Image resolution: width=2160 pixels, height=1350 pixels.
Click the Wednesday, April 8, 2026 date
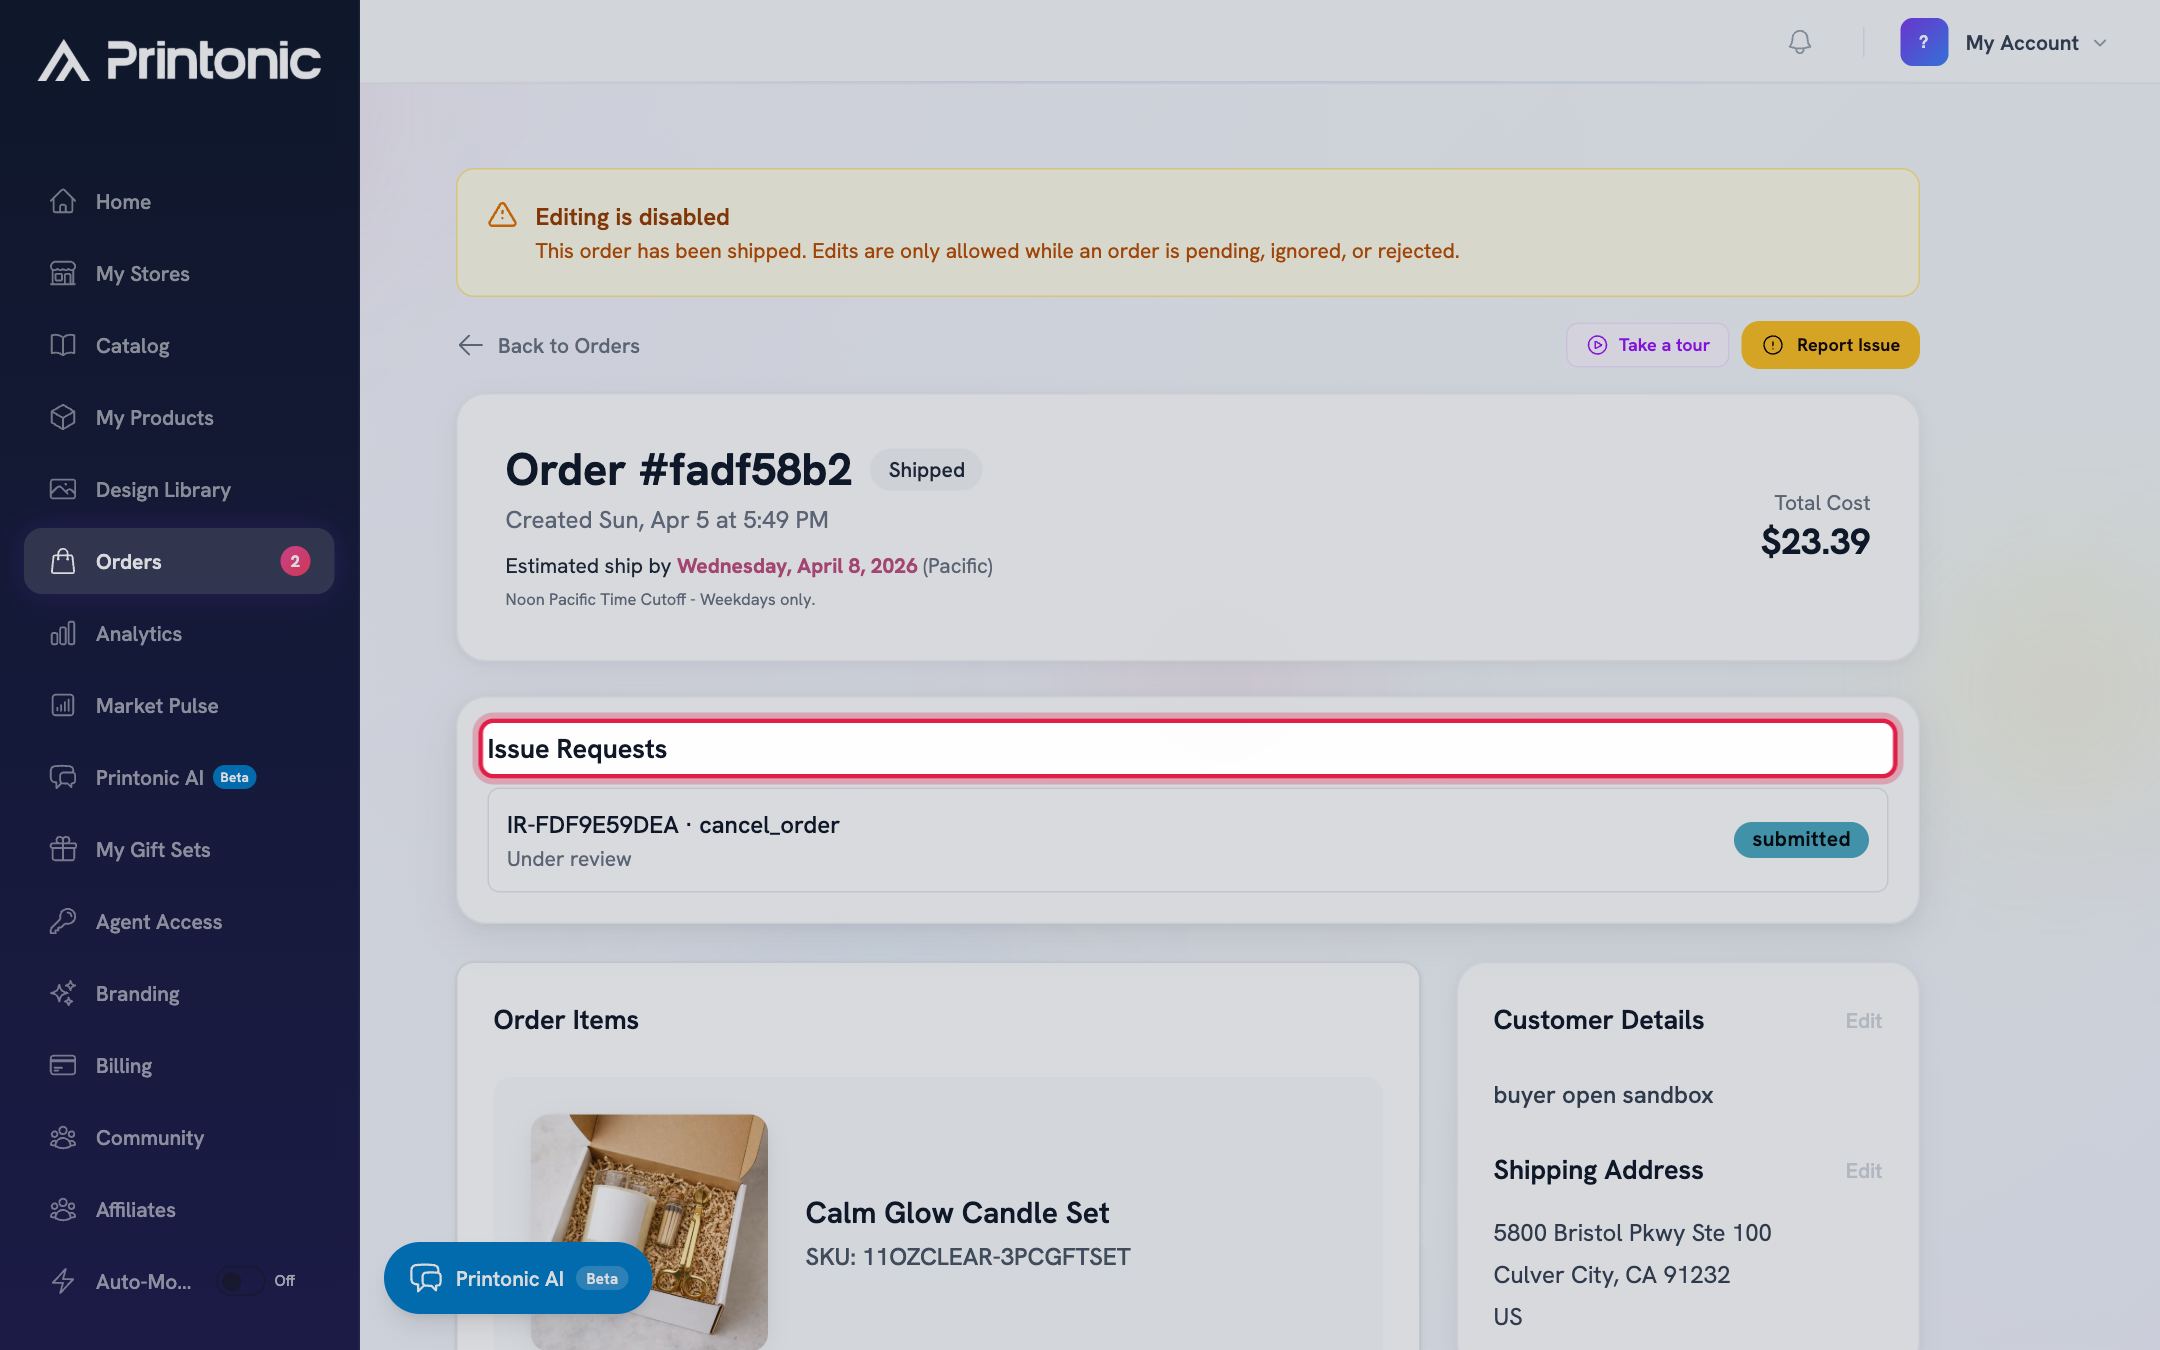(x=797, y=566)
